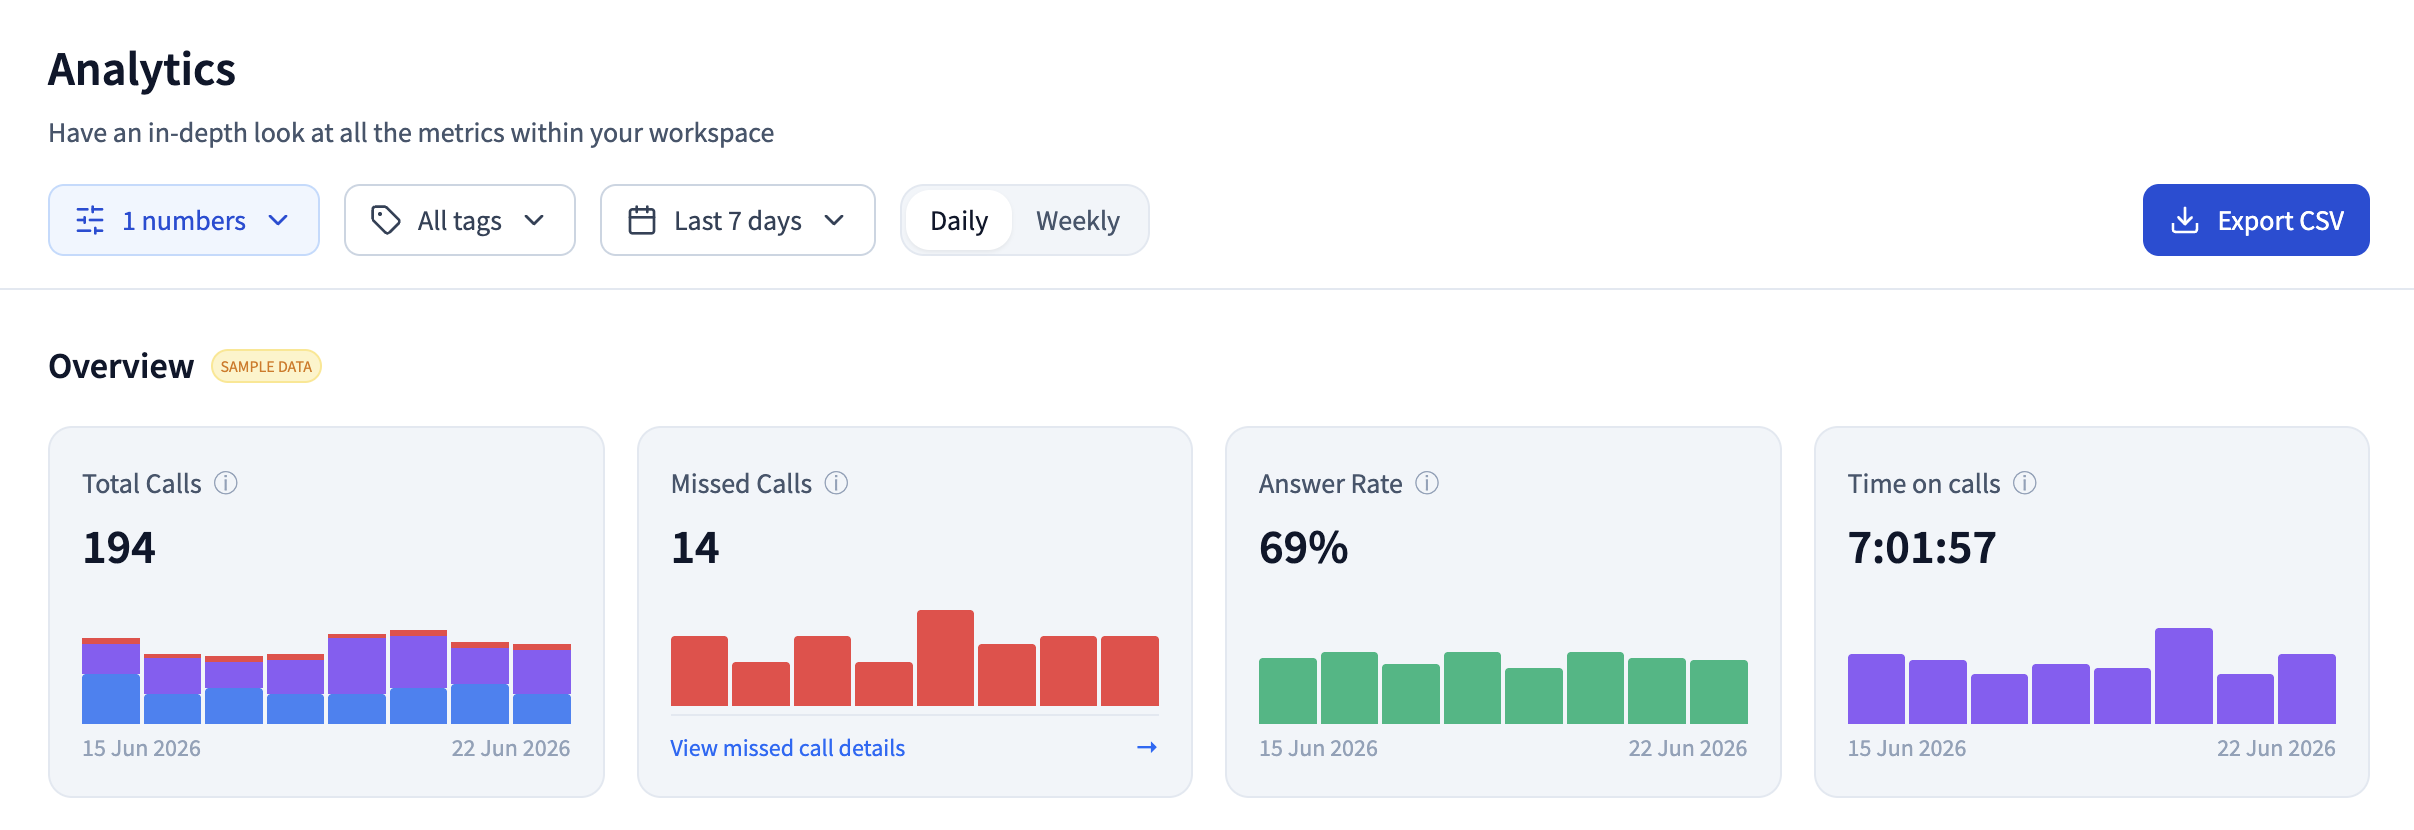The width and height of the screenshot is (2414, 830).
Task: Click the info icon beside Time on calls
Action: 2025,483
